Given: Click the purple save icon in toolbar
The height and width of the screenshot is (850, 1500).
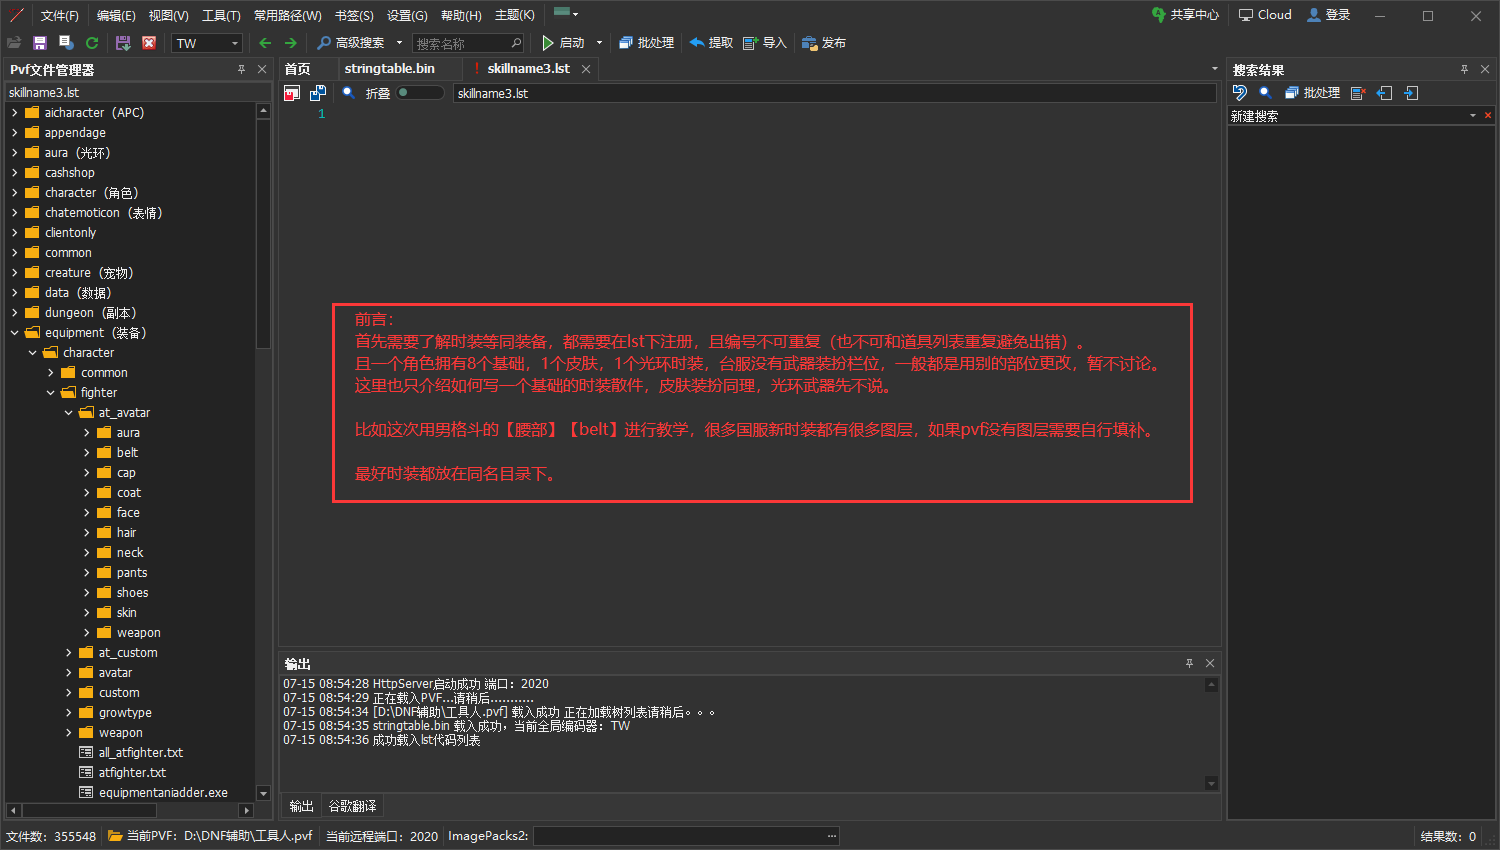Looking at the screenshot, I should 40,43.
